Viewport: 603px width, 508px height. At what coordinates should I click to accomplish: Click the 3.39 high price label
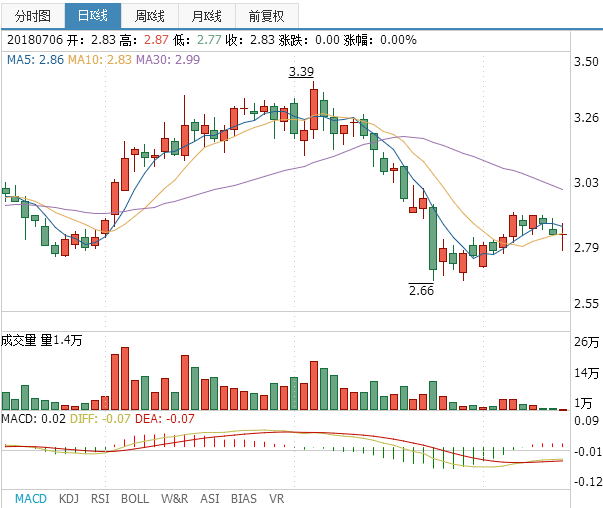pos(301,72)
